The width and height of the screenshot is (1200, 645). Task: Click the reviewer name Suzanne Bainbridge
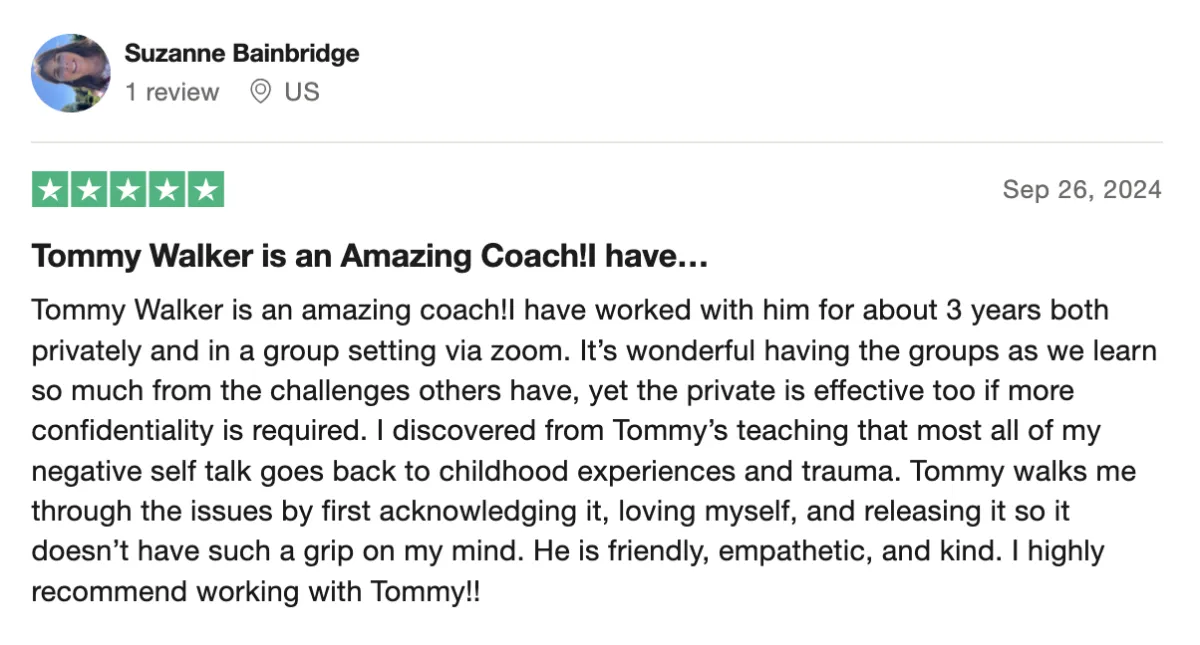point(242,54)
